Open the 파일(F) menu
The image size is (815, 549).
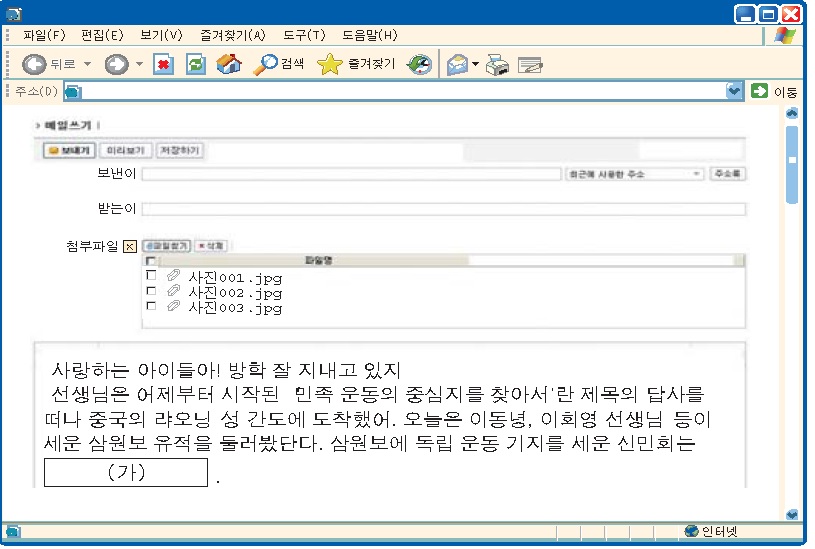click(x=44, y=35)
